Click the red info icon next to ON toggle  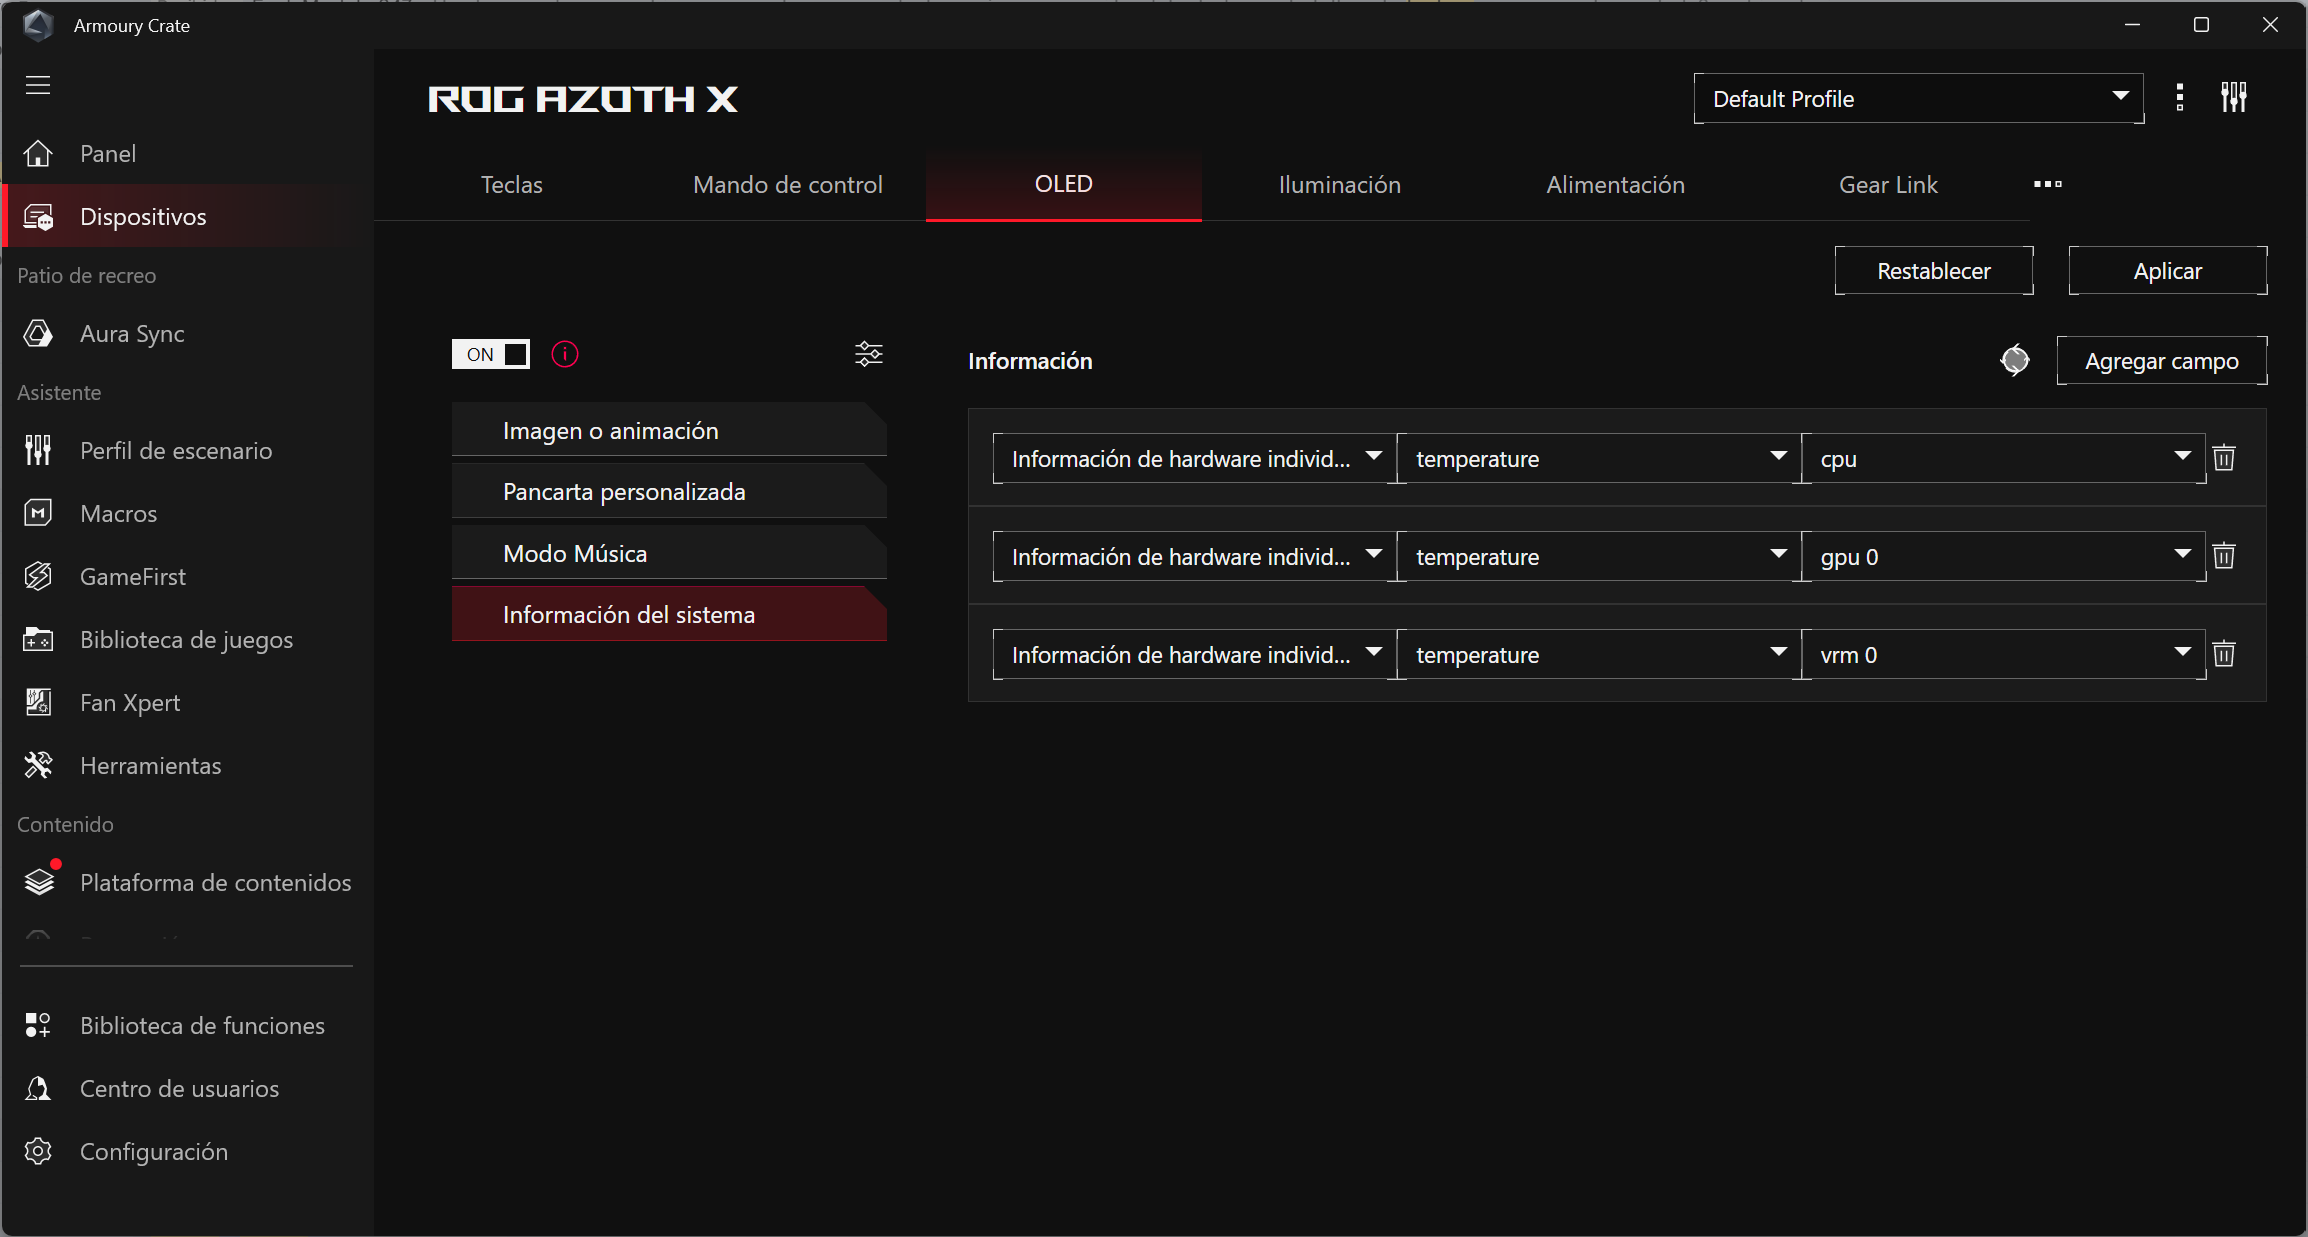click(565, 354)
